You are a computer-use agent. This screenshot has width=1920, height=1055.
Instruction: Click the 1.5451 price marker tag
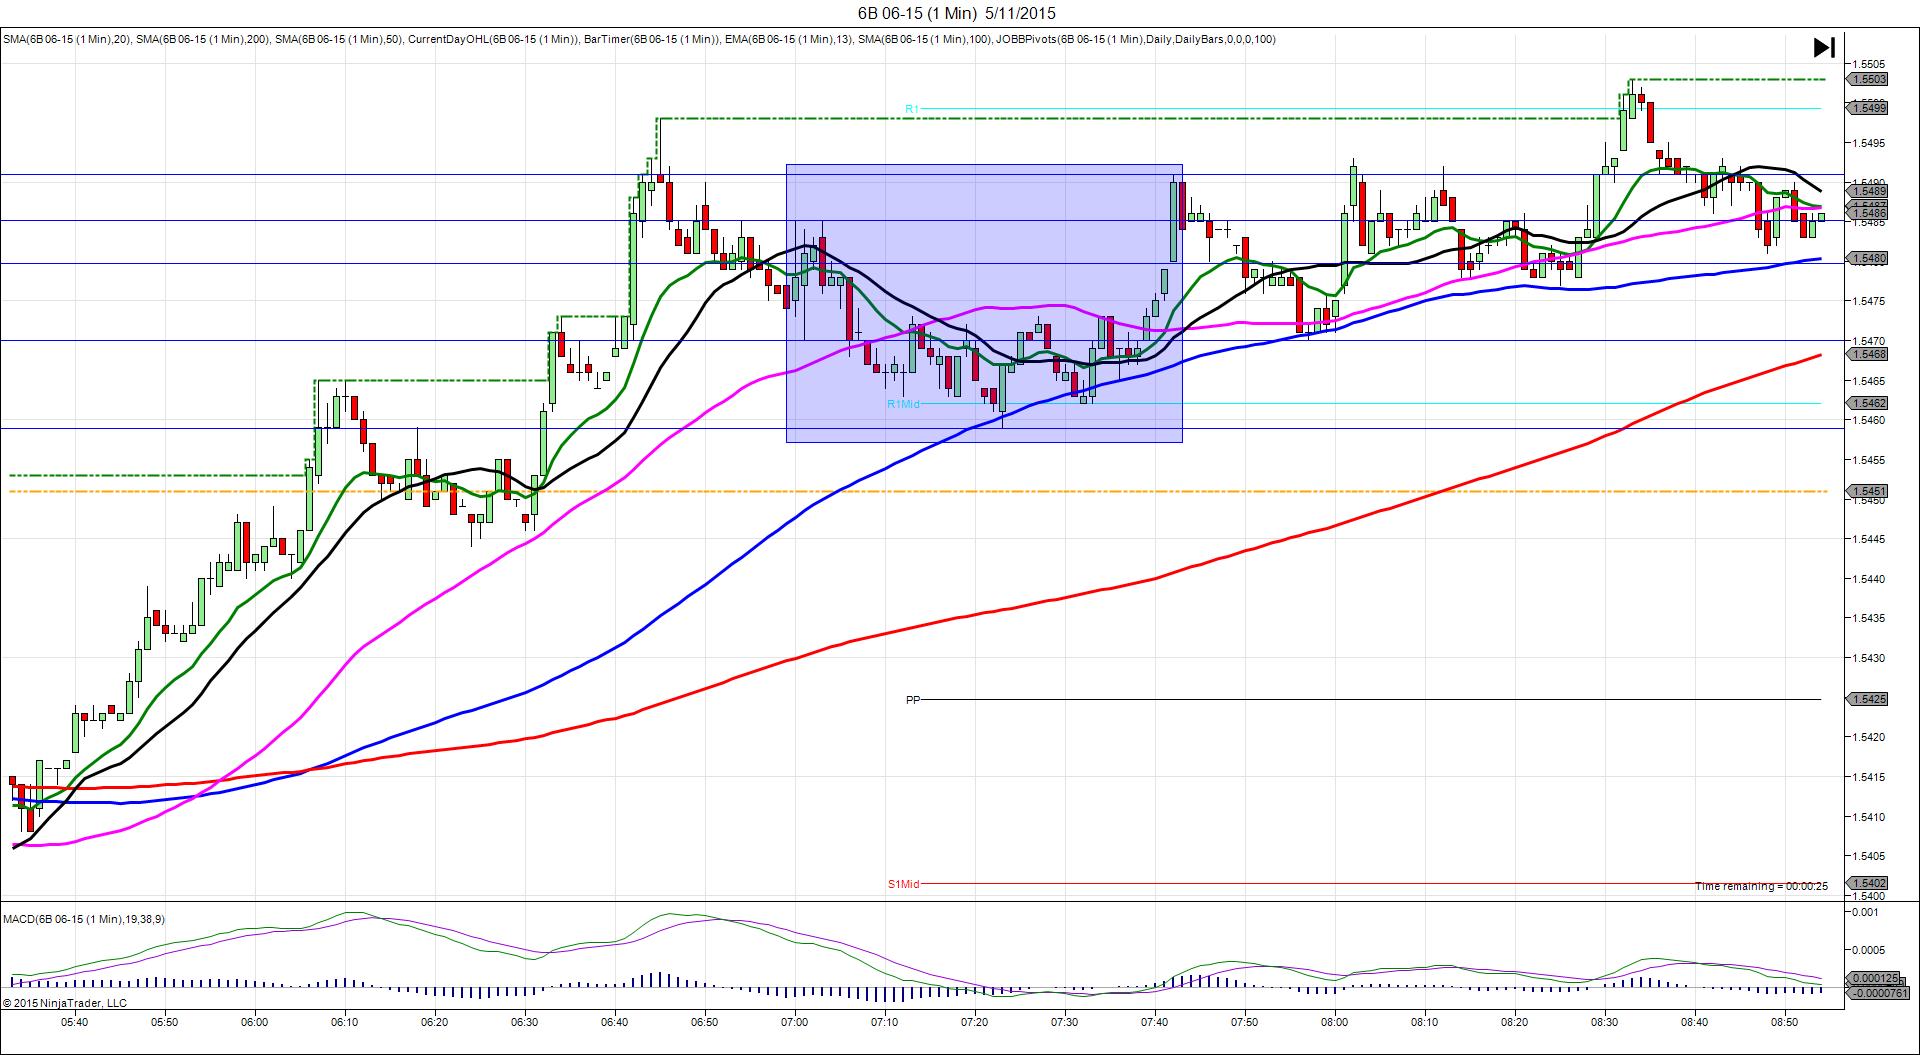point(1868,491)
